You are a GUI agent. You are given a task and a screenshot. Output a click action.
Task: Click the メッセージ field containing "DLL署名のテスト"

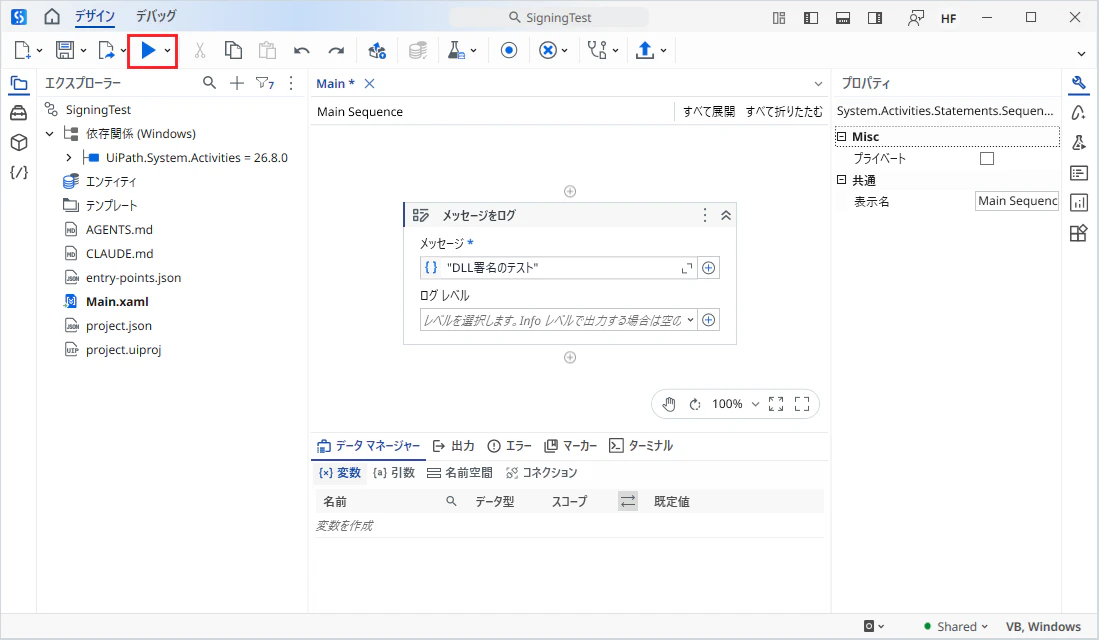click(x=559, y=268)
